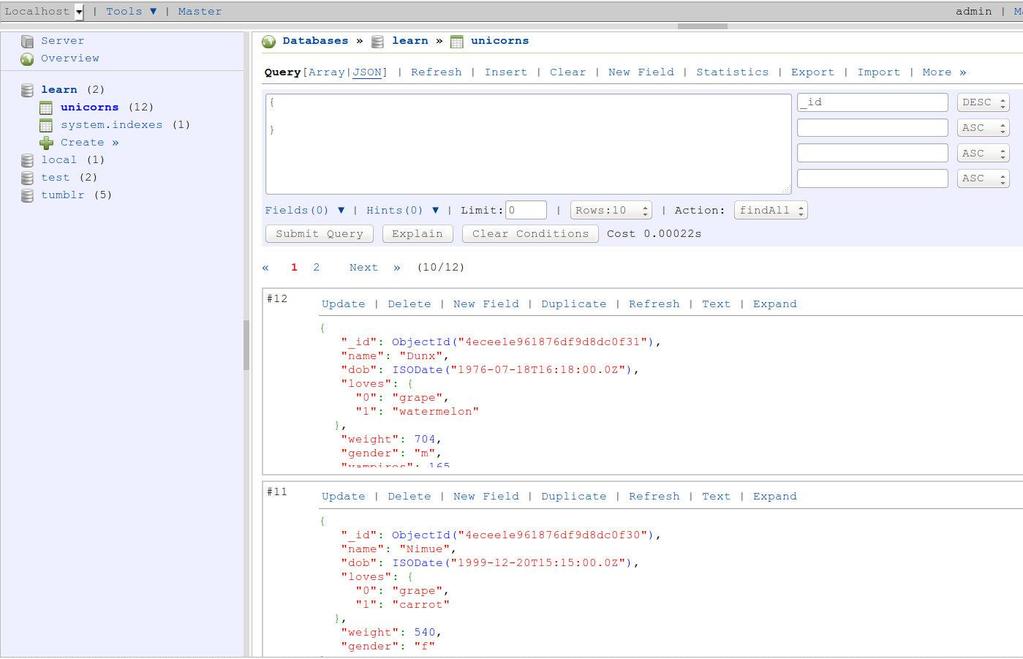The image size is (1023, 659).
Task: Click breadcrumb unicorns table icon
Action: coord(457,42)
